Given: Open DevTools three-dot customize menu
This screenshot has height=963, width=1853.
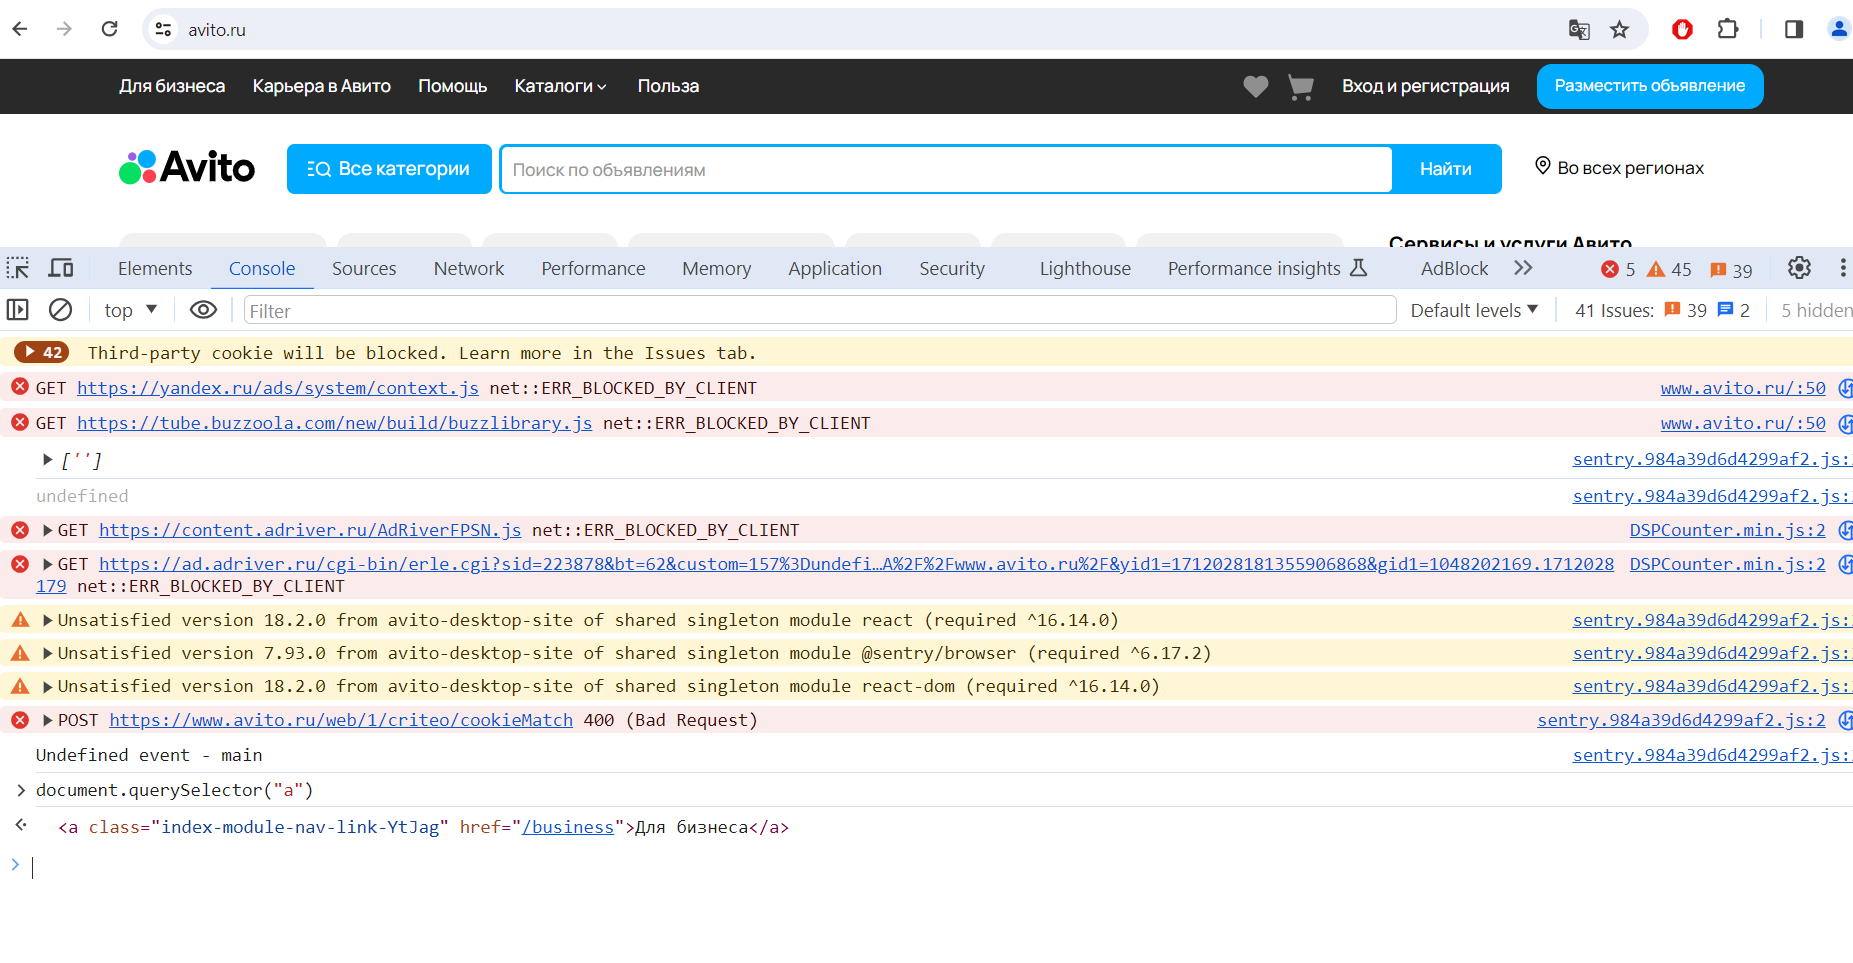Looking at the screenshot, I should click(x=1842, y=268).
